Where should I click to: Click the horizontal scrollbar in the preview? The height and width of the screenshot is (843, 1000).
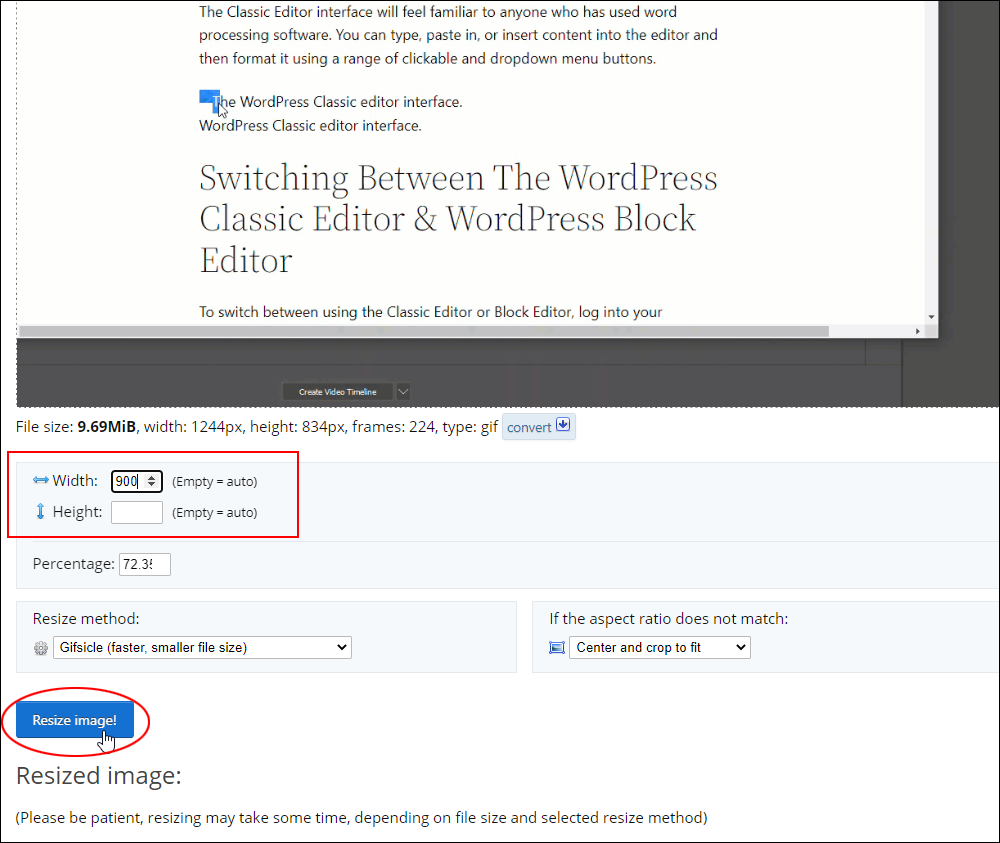click(x=424, y=332)
